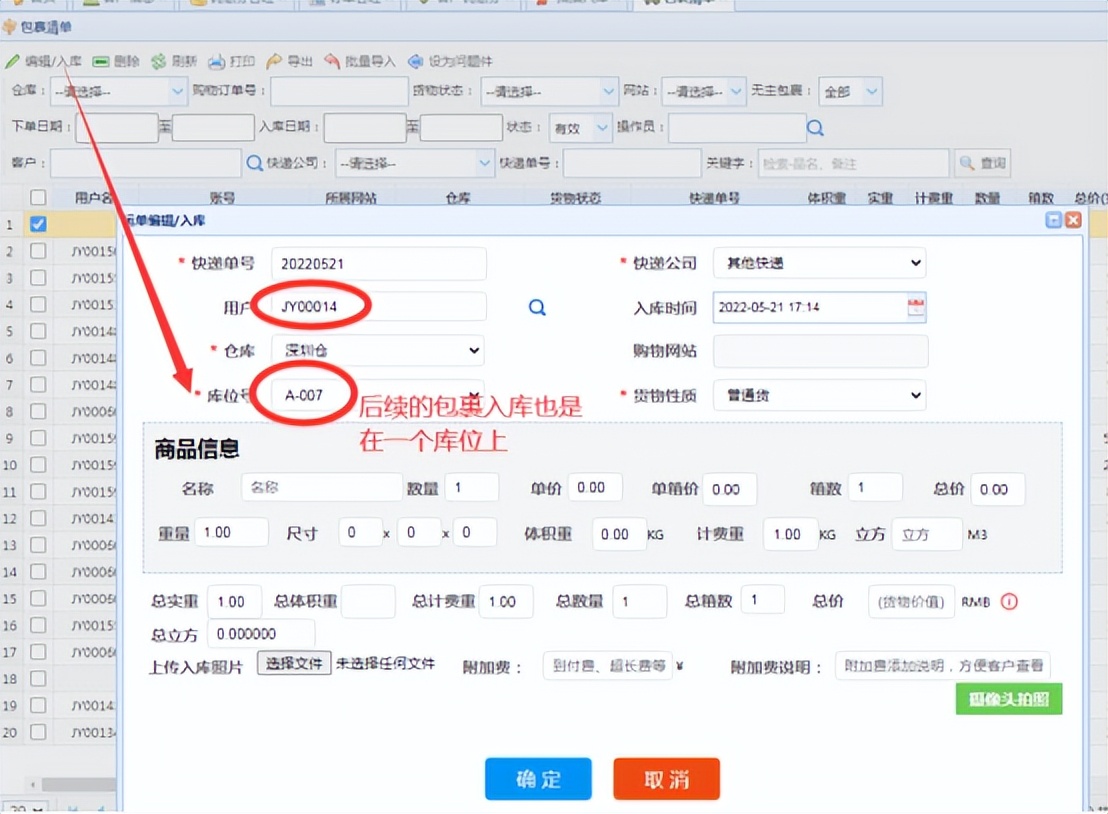The image size is (1108, 814).
Task: Click the 确定 confirm button
Action: pyautogui.click(x=538, y=779)
